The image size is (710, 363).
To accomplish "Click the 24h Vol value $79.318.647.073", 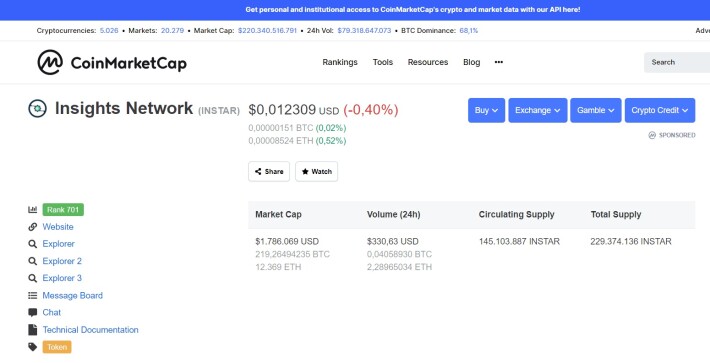I will (x=364, y=31).
